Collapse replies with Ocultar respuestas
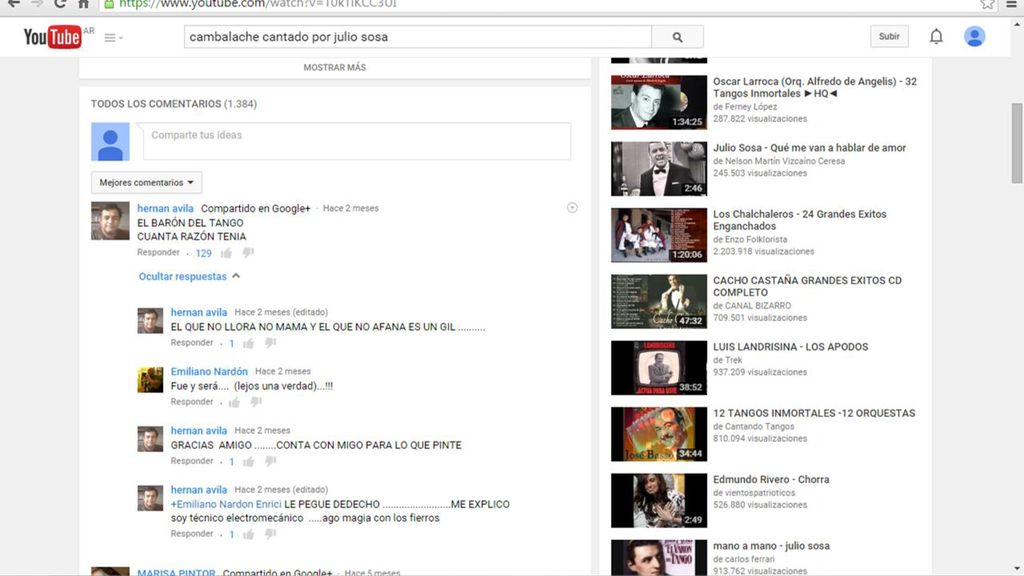Image resolution: width=1024 pixels, height=576 pixels. 189,276
